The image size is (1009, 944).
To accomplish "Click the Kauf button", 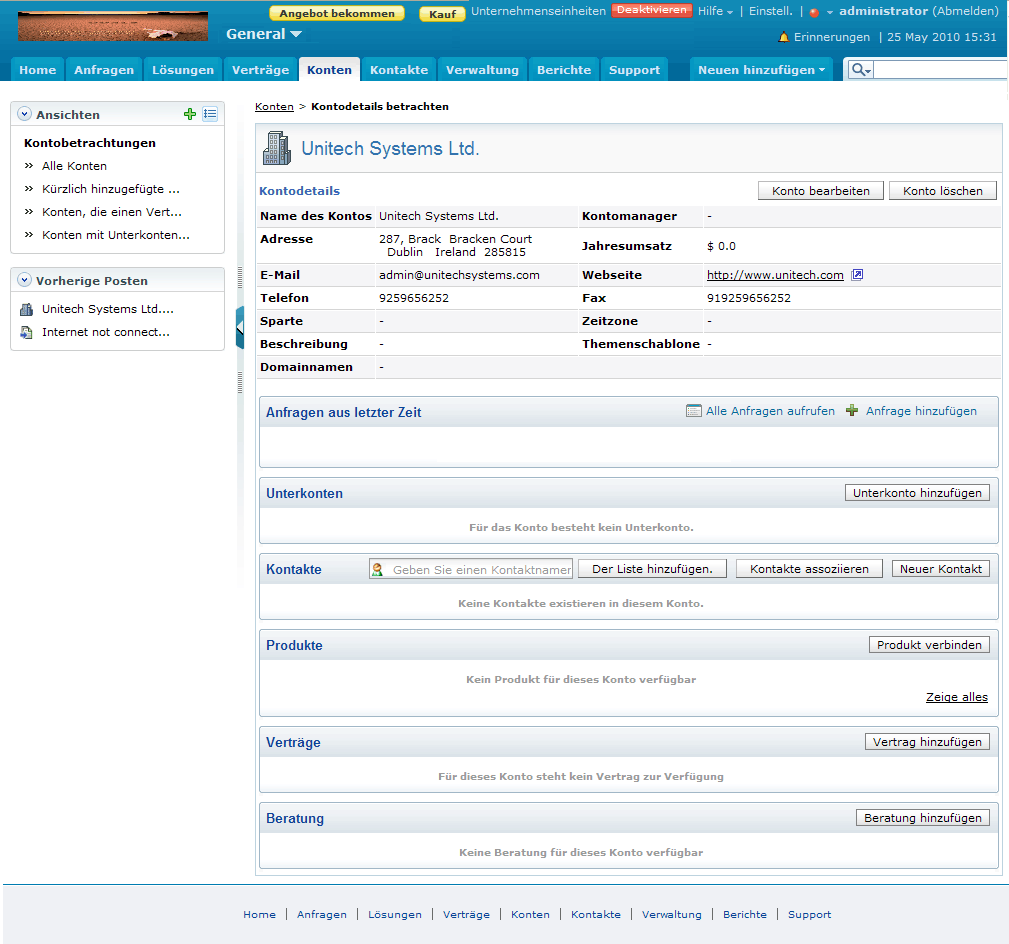I will coord(443,14).
